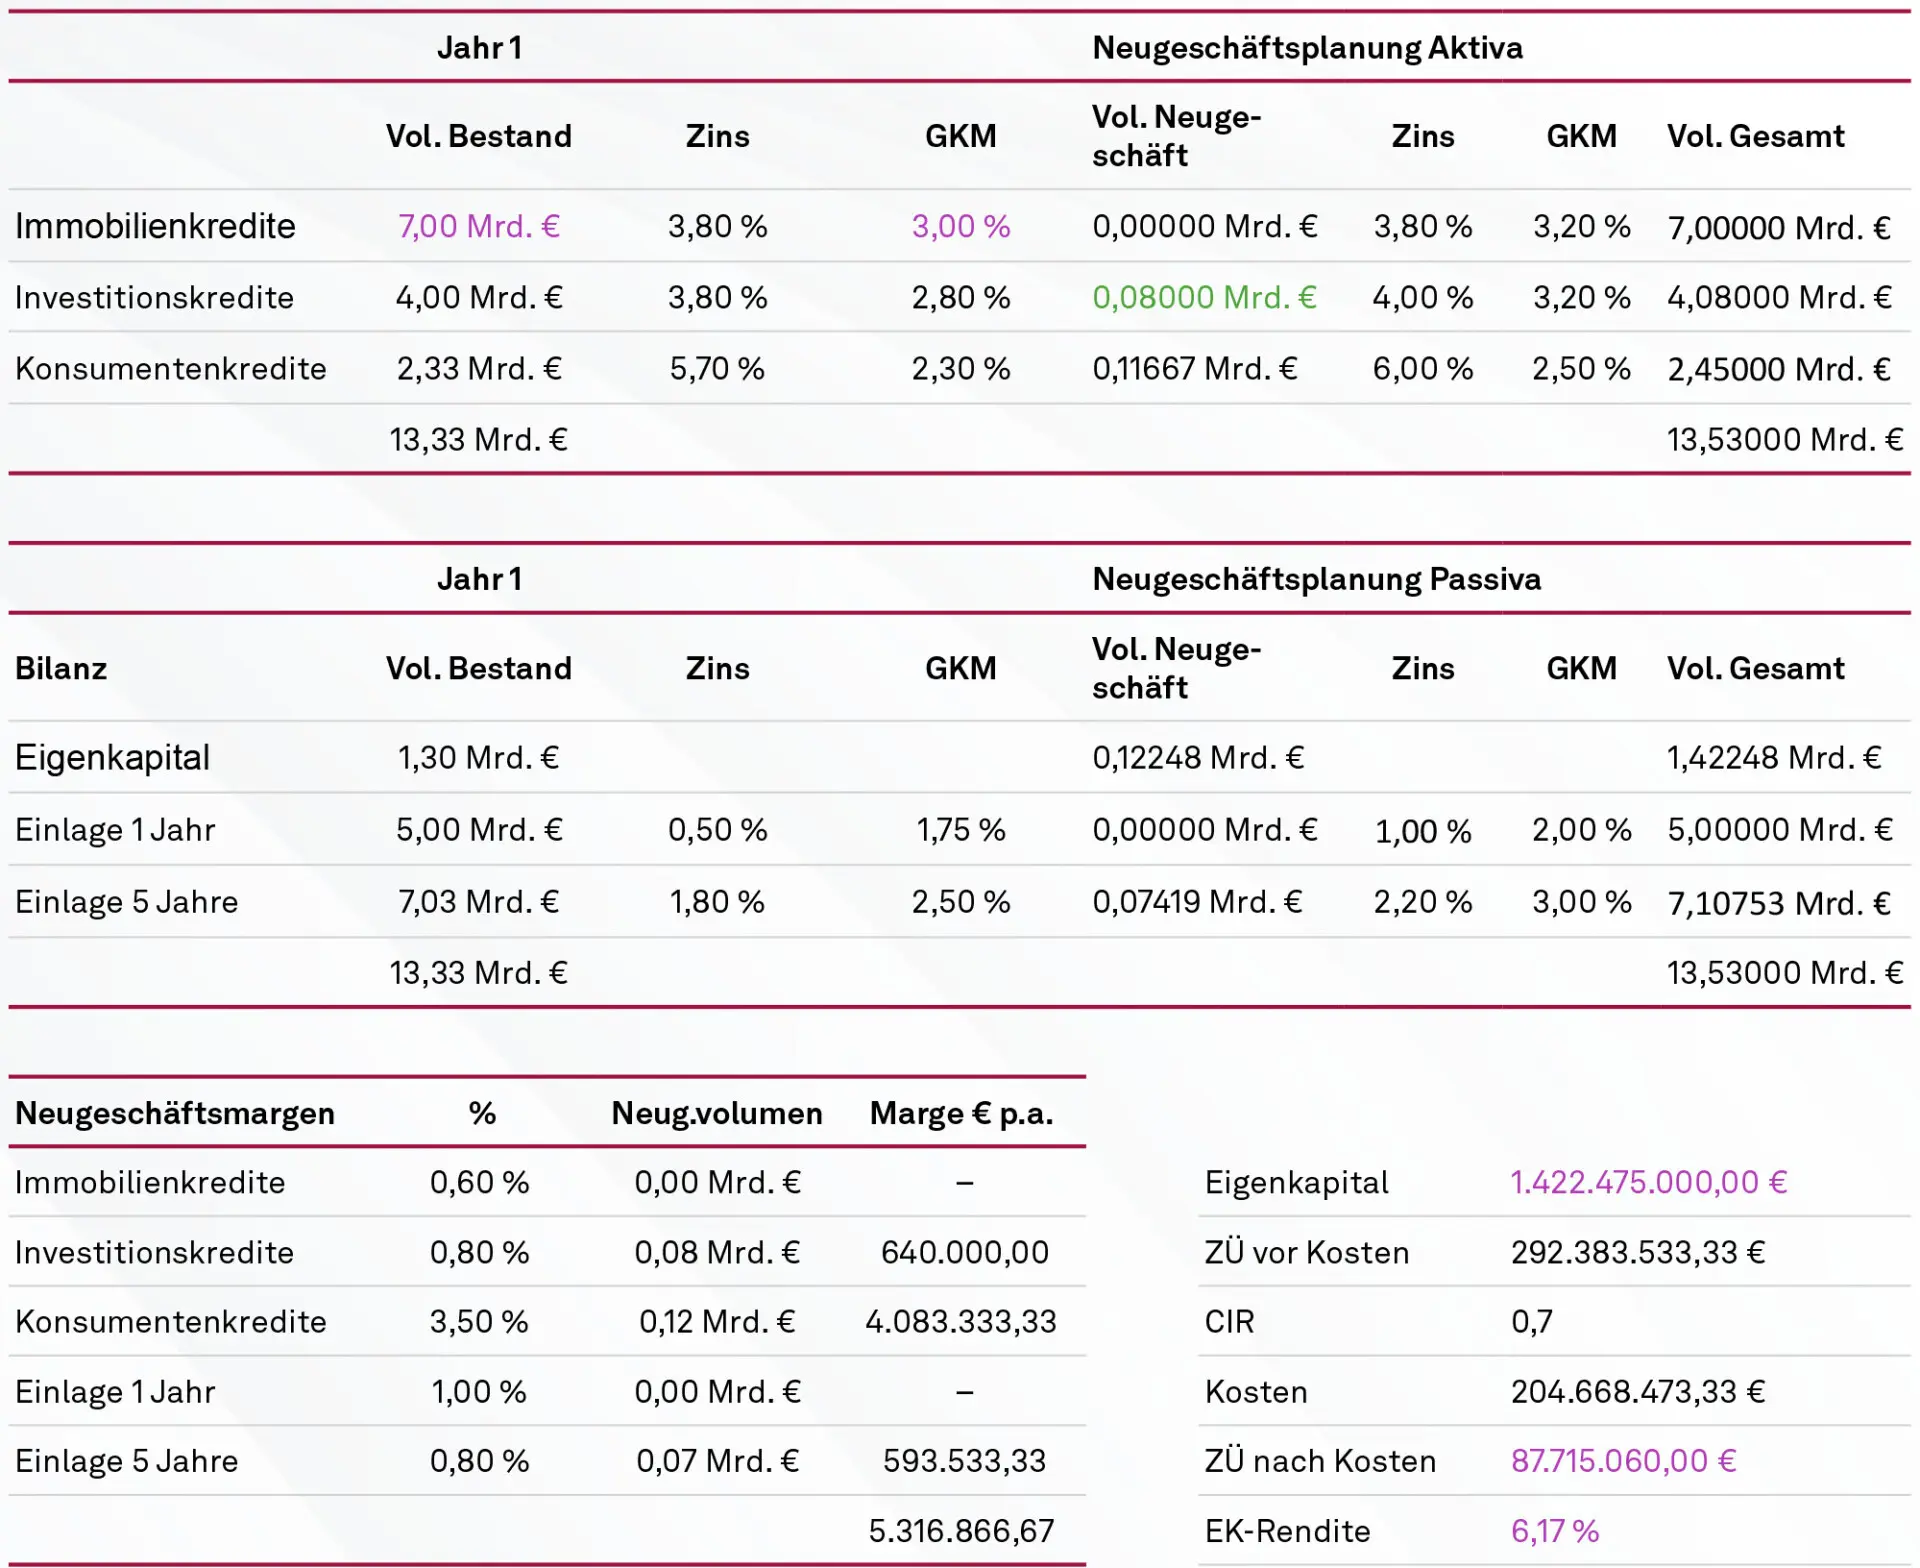Click the green 0,08000 Mrd. € value
The height and width of the screenshot is (1568, 1920).
[1204, 298]
